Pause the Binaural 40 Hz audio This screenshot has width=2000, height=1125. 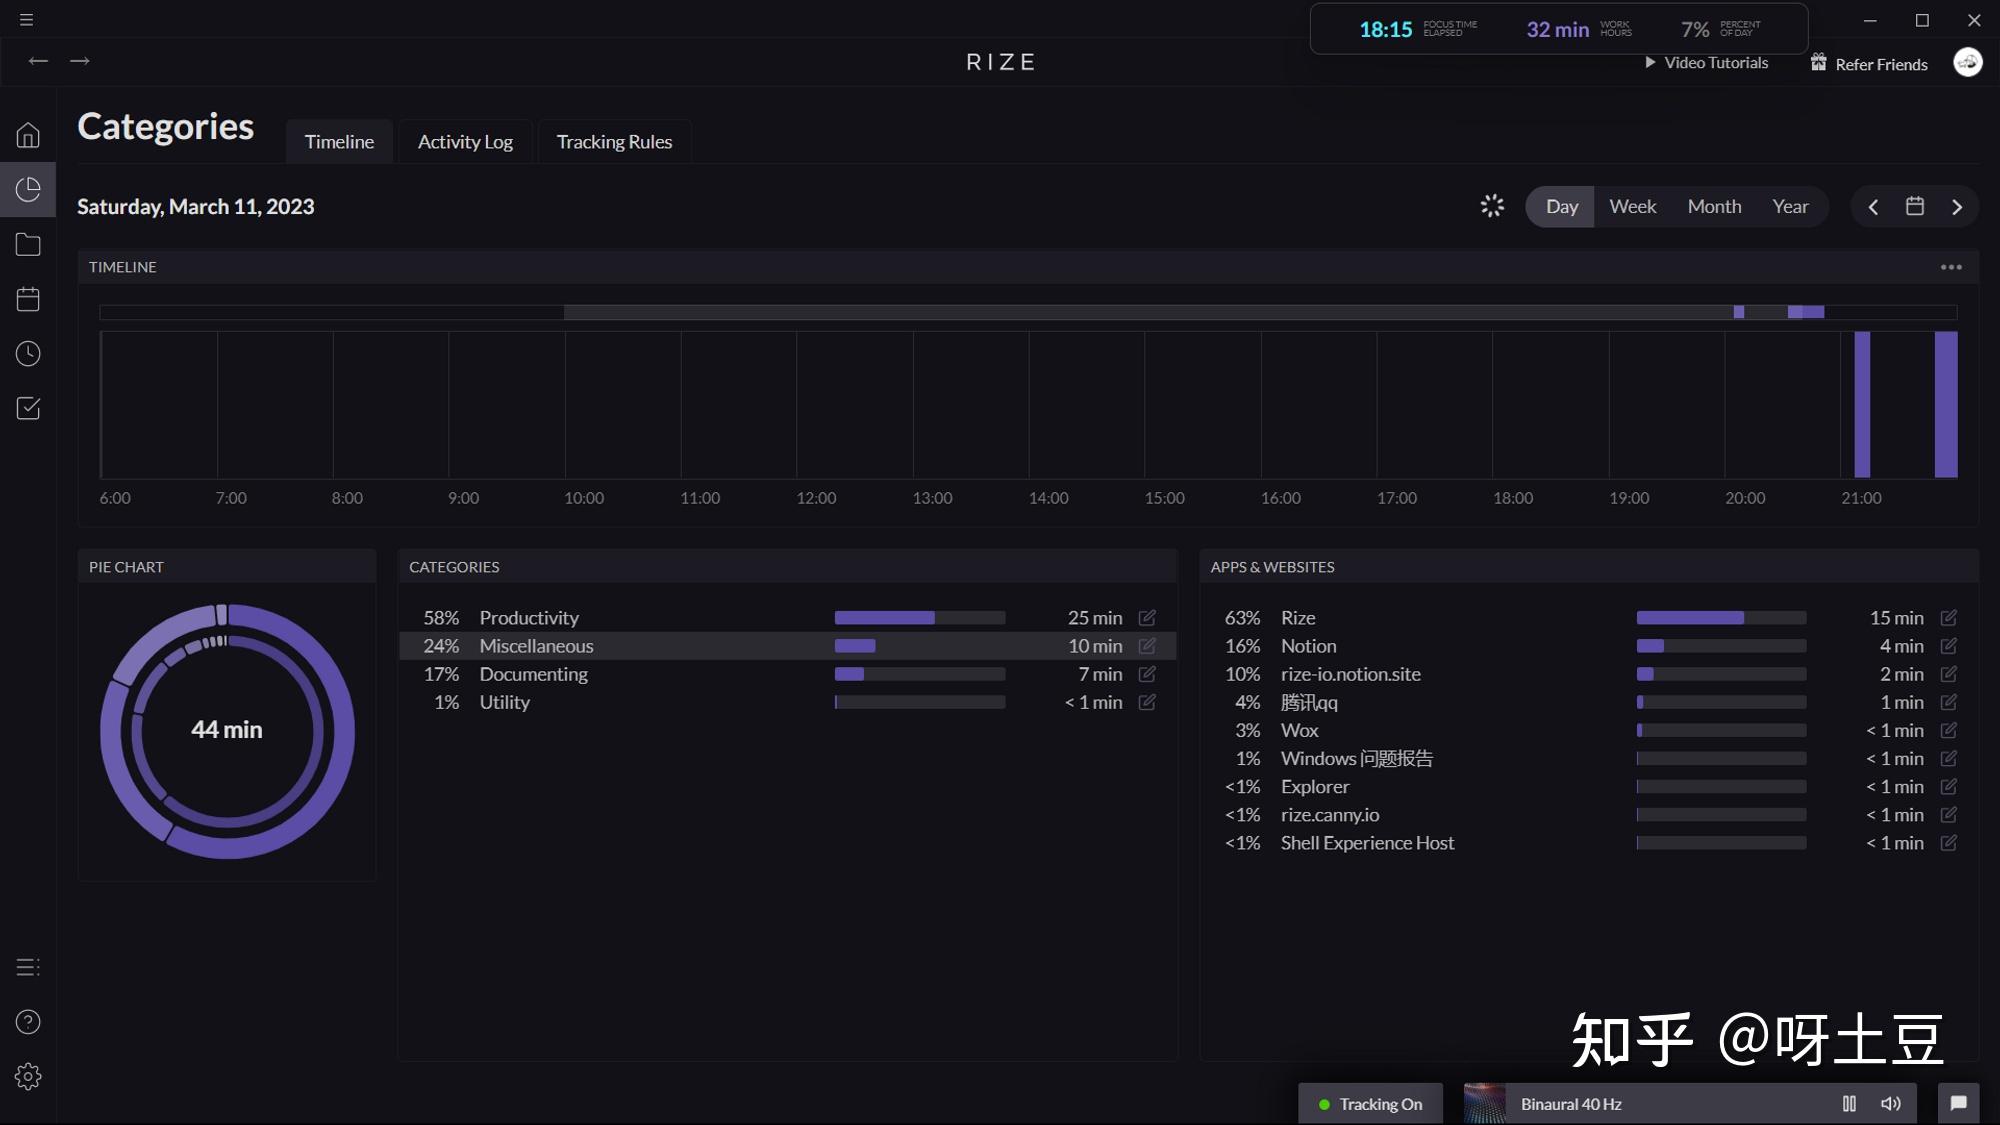[x=1849, y=1104]
